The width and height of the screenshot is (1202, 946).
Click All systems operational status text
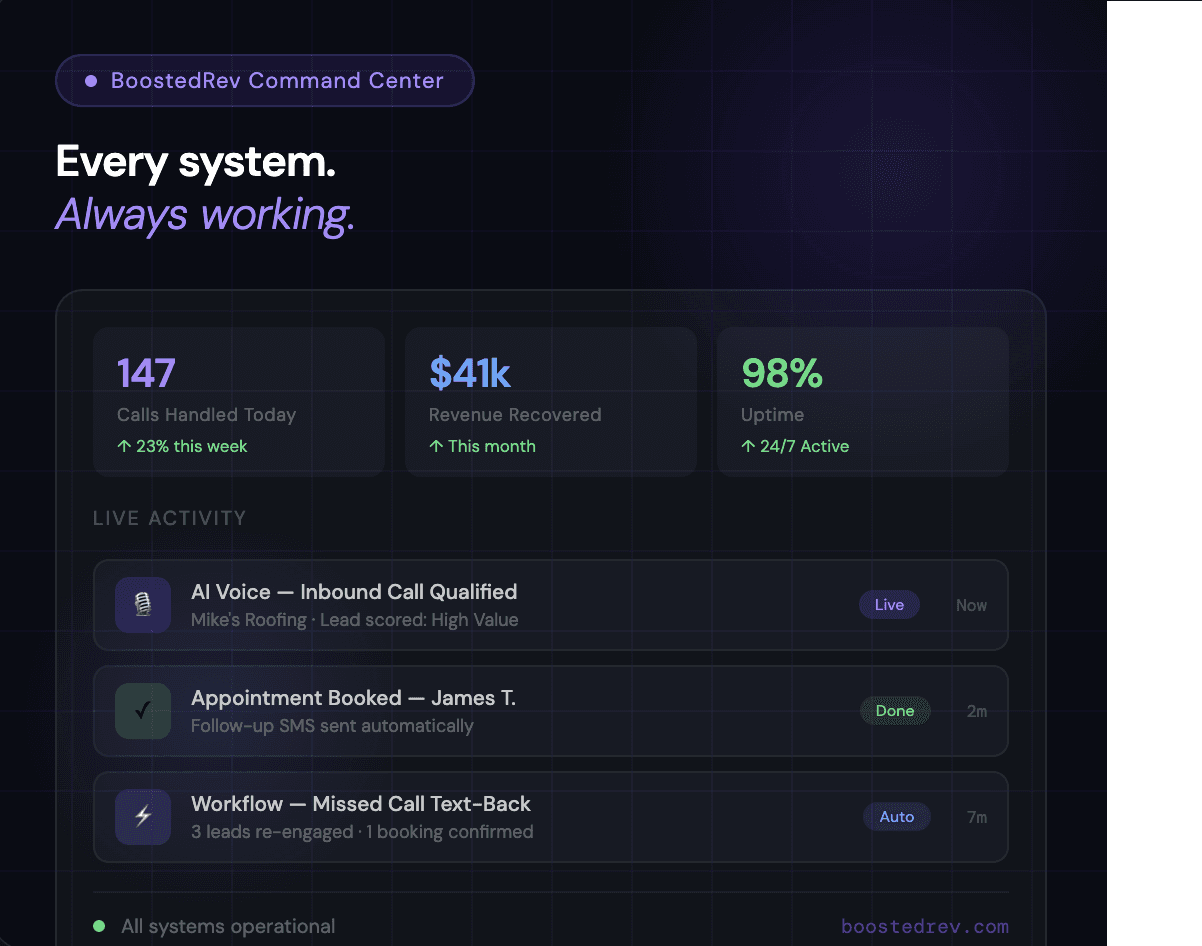(228, 927)
